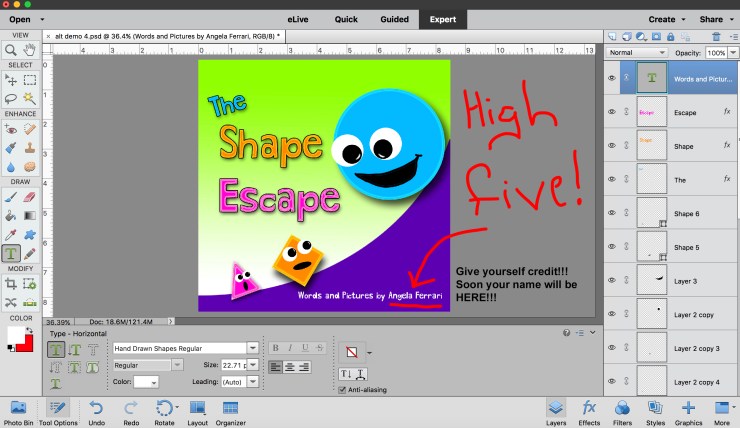Select the Zoom tool
The image size is (740, 428).
point(11,49)
